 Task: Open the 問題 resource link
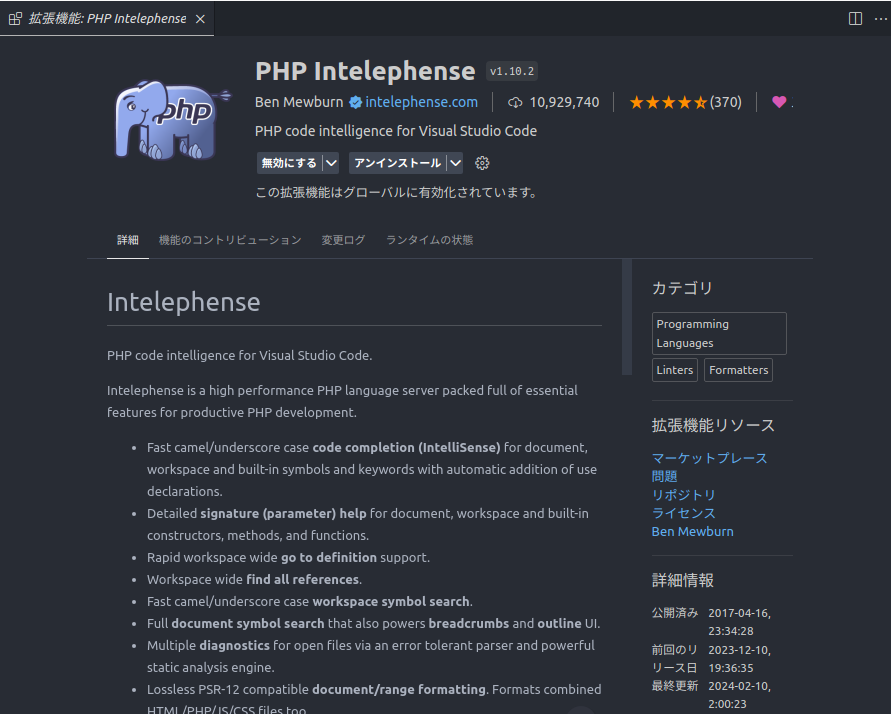click(x=664, y=477)
